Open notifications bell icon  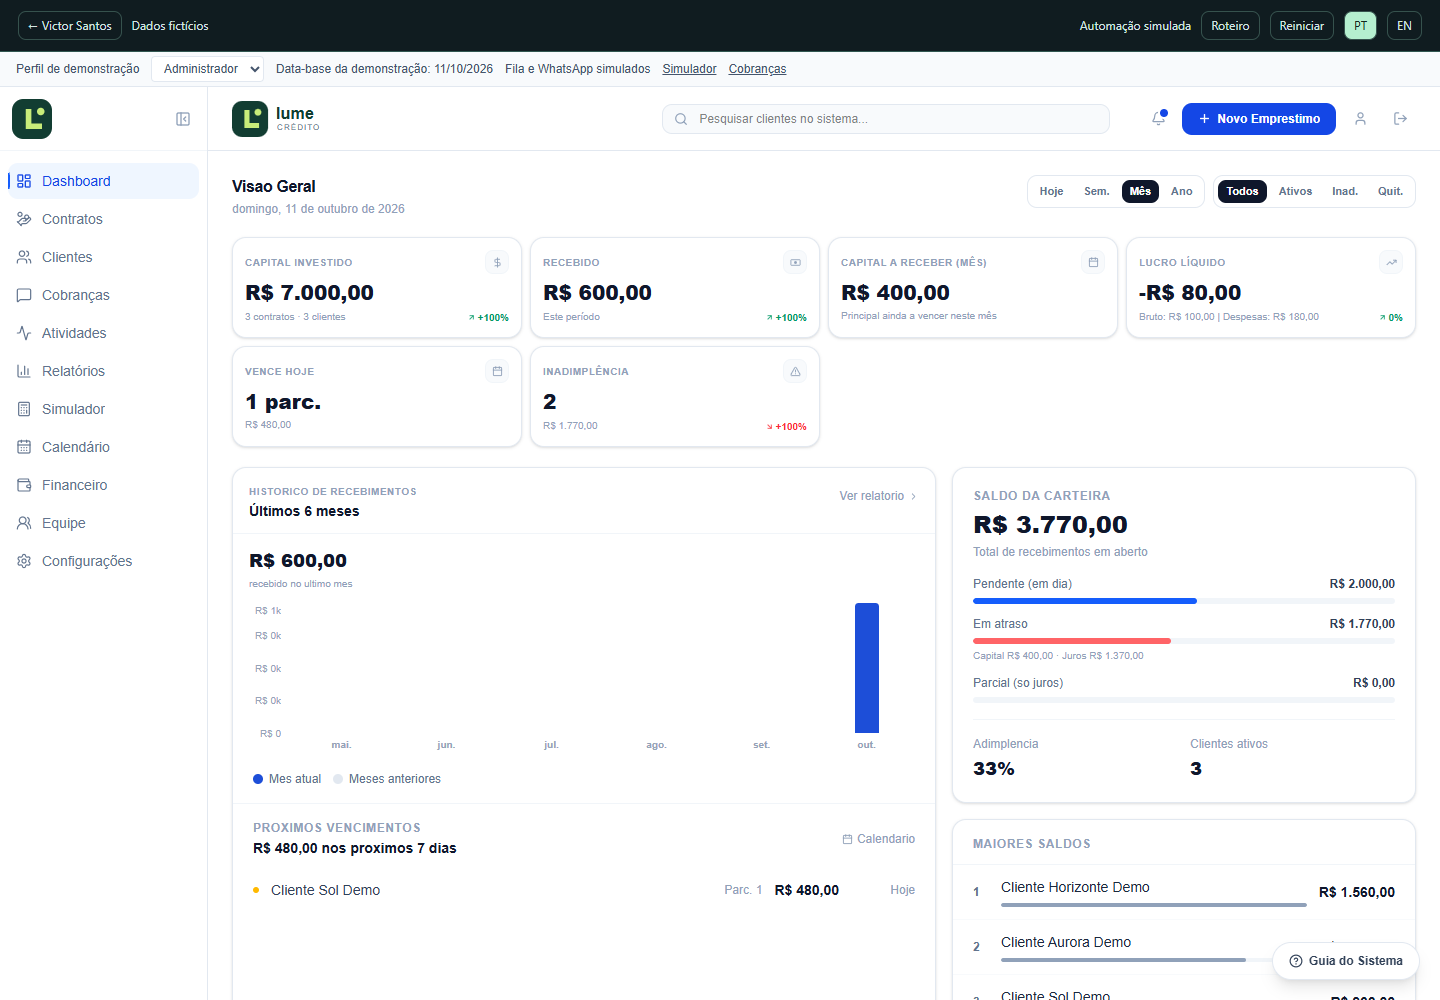click(x=1159, y=118)
